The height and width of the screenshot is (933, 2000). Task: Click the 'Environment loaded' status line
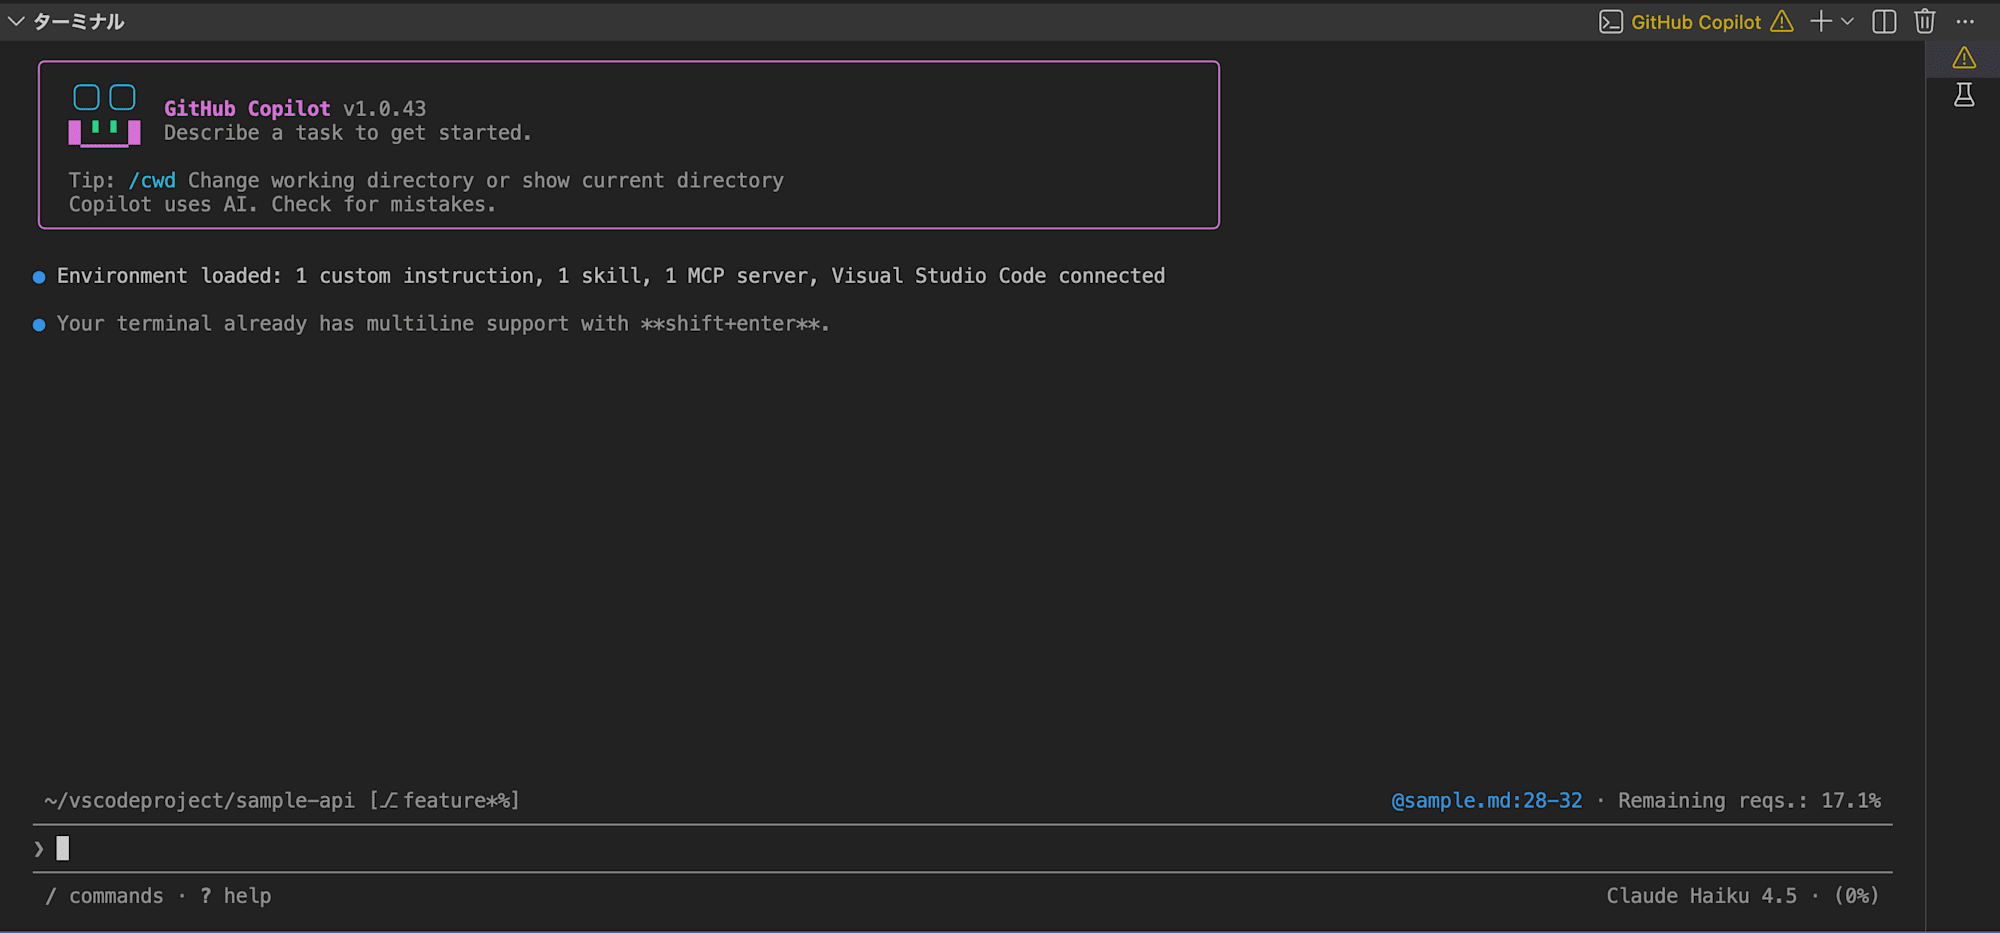[611, 276]
